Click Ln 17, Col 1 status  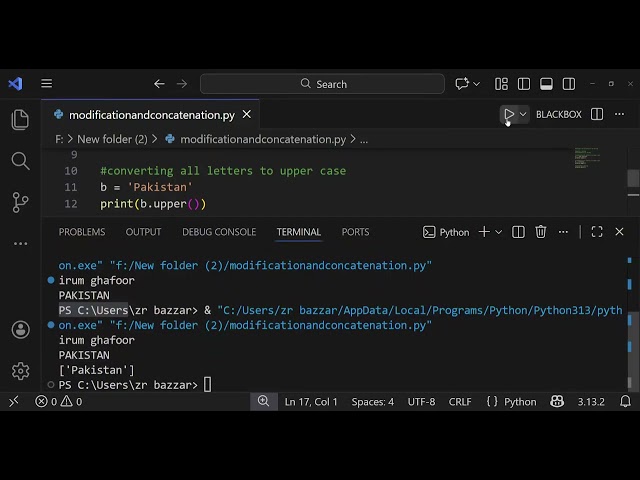coord(311,402)
